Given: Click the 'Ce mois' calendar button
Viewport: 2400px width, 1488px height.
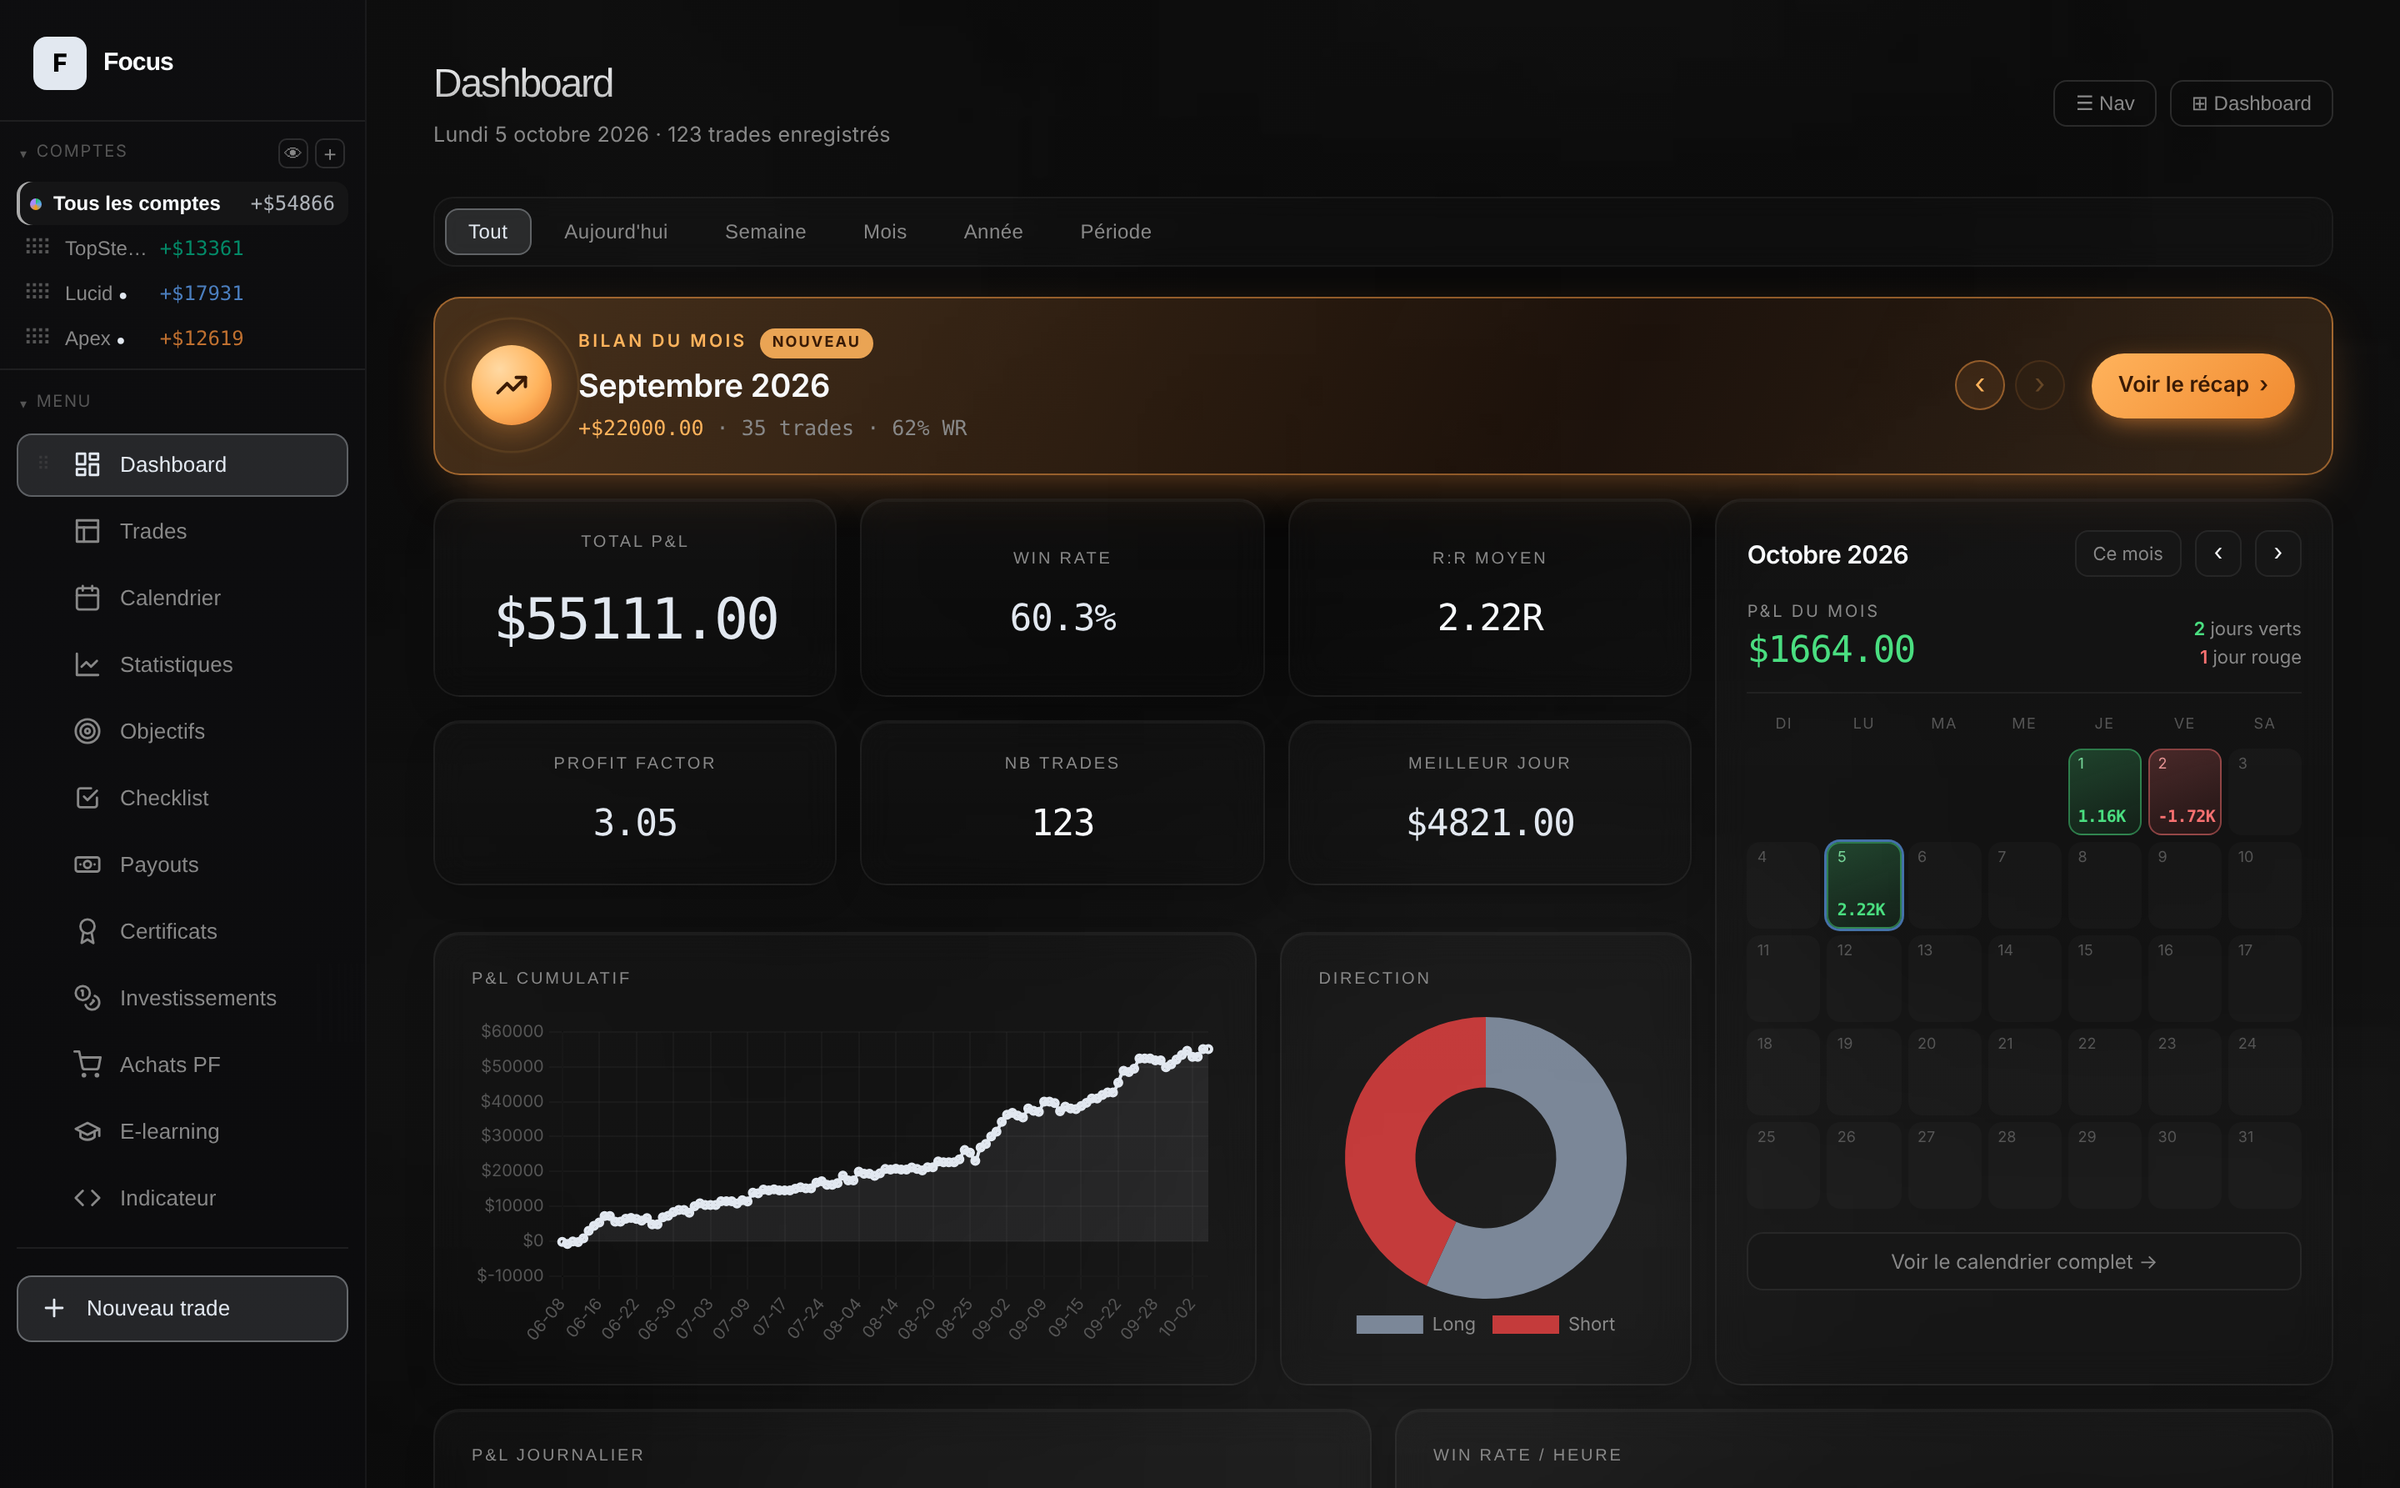Looking at the screenshot, I should click(x=2127, y=554).
